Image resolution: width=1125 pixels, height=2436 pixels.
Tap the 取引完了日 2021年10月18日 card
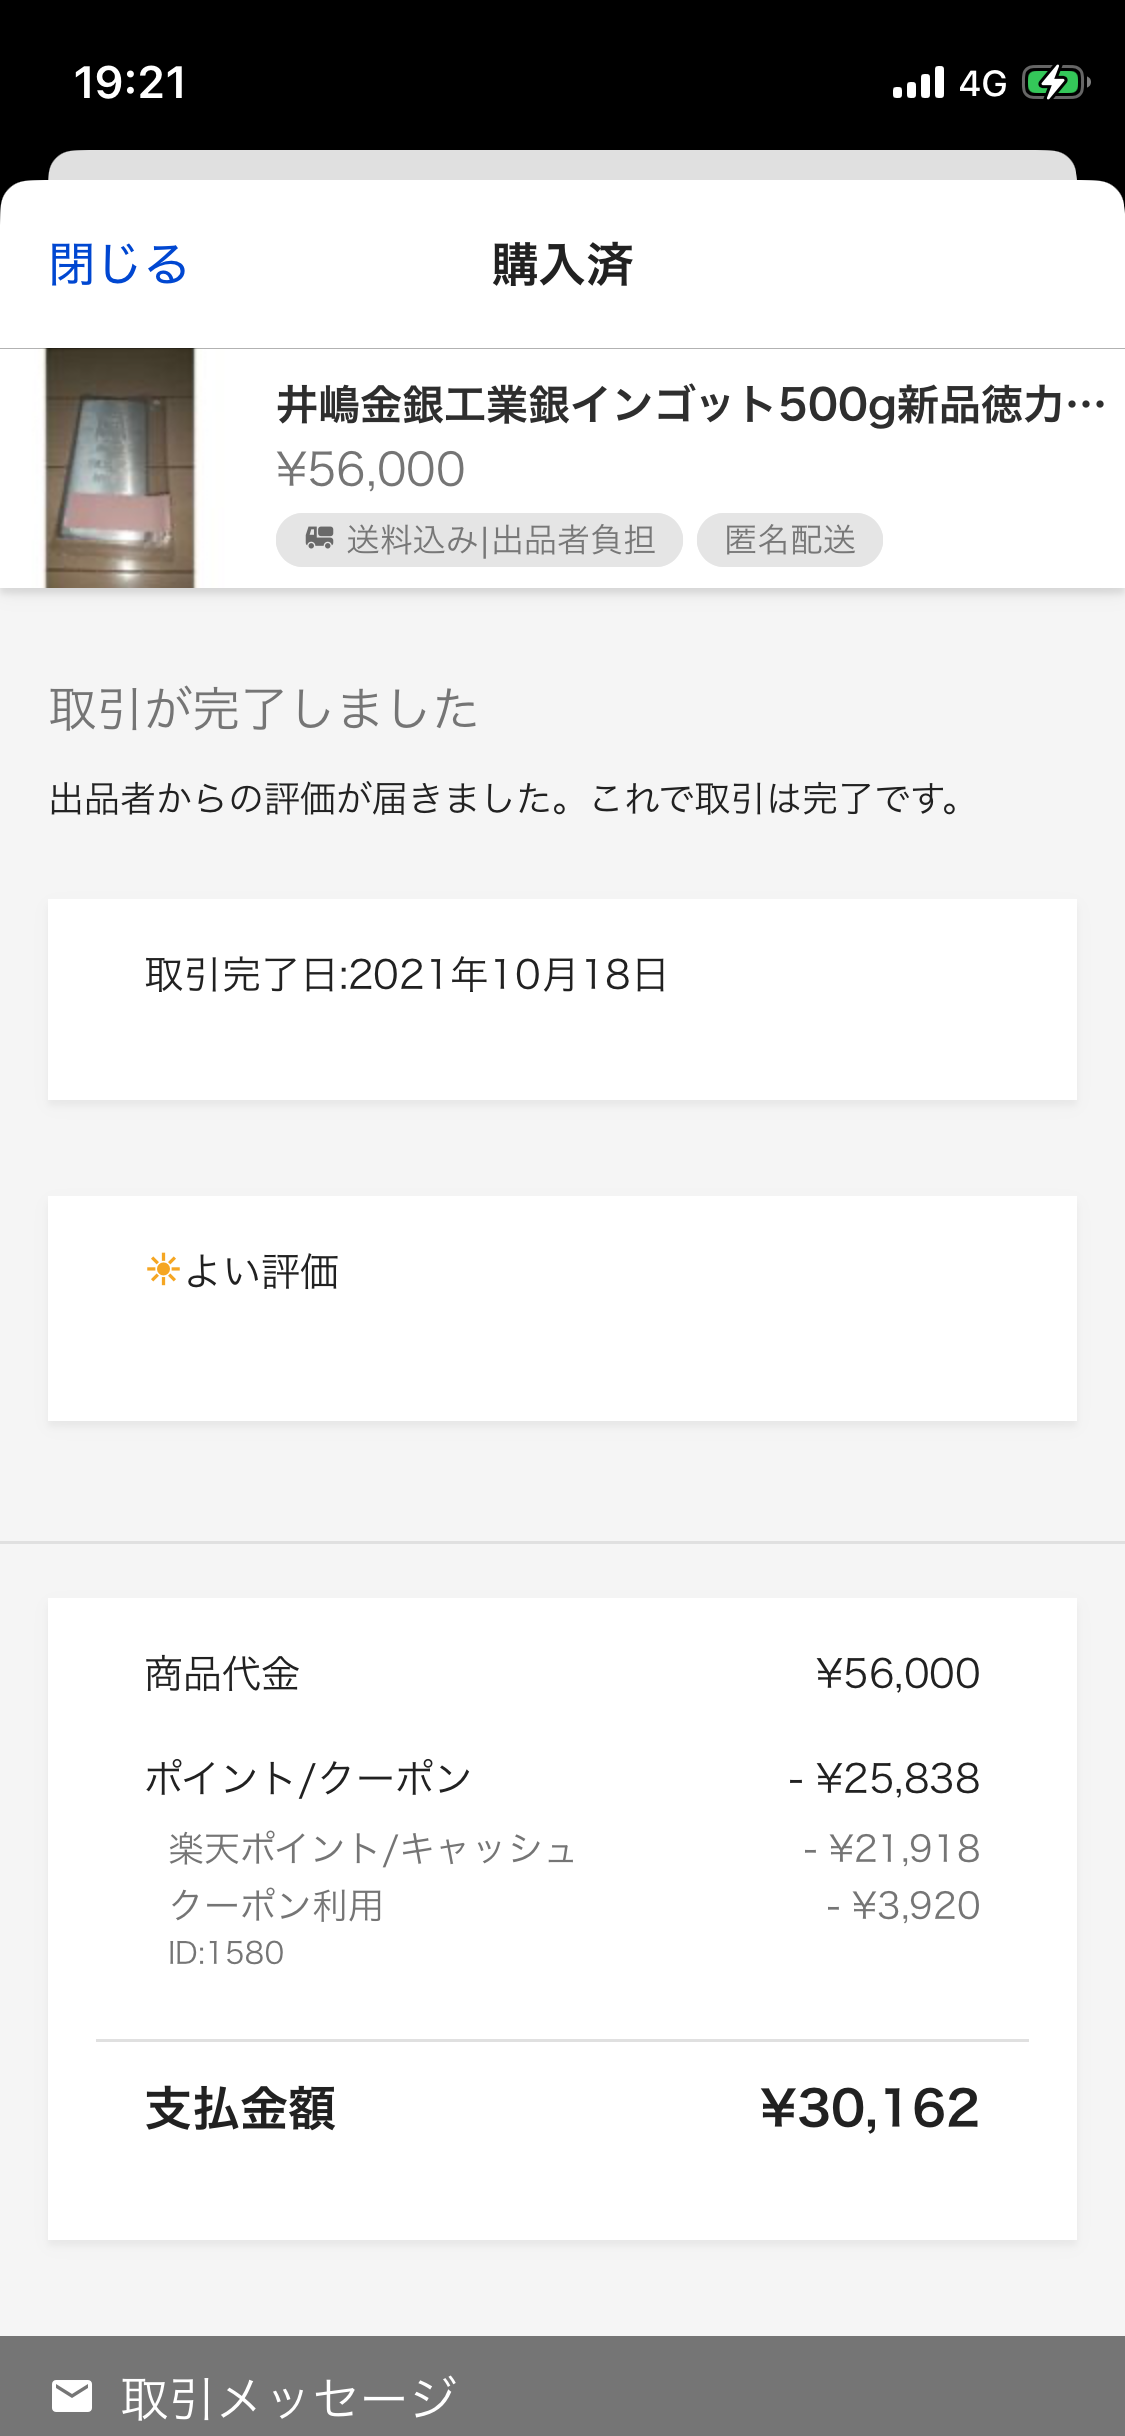click(562, 998)
